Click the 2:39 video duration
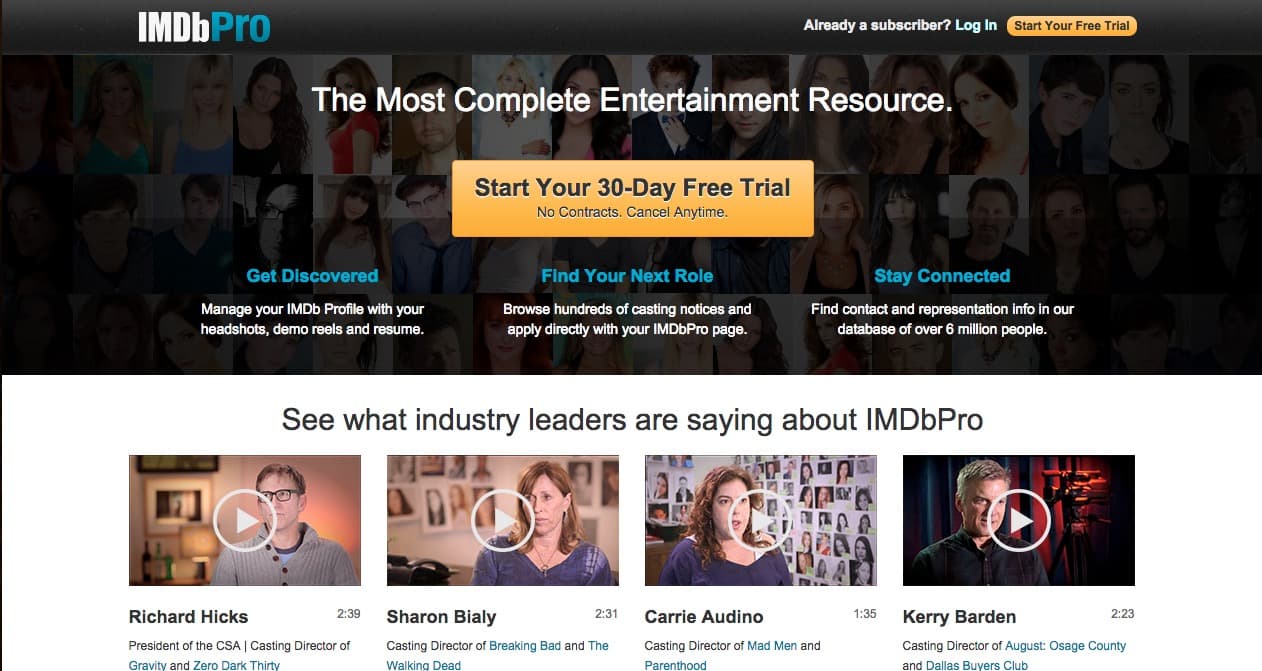Viewport: 1262px width, 671px height. click(349, 614)
